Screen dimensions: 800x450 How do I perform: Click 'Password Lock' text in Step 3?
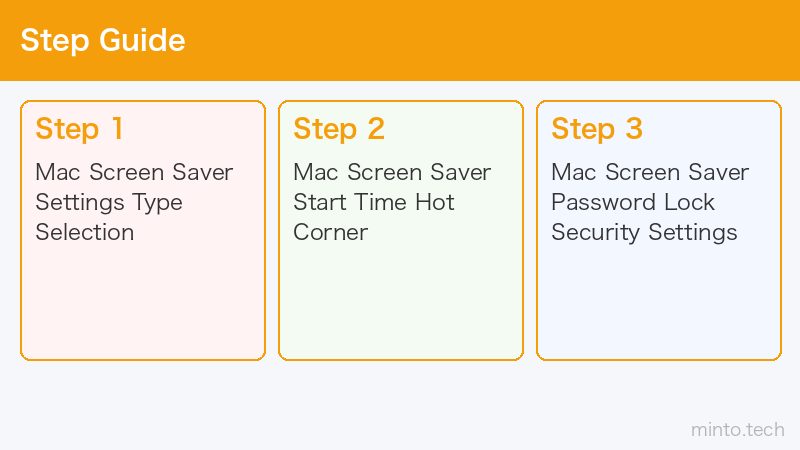(633, 202)
